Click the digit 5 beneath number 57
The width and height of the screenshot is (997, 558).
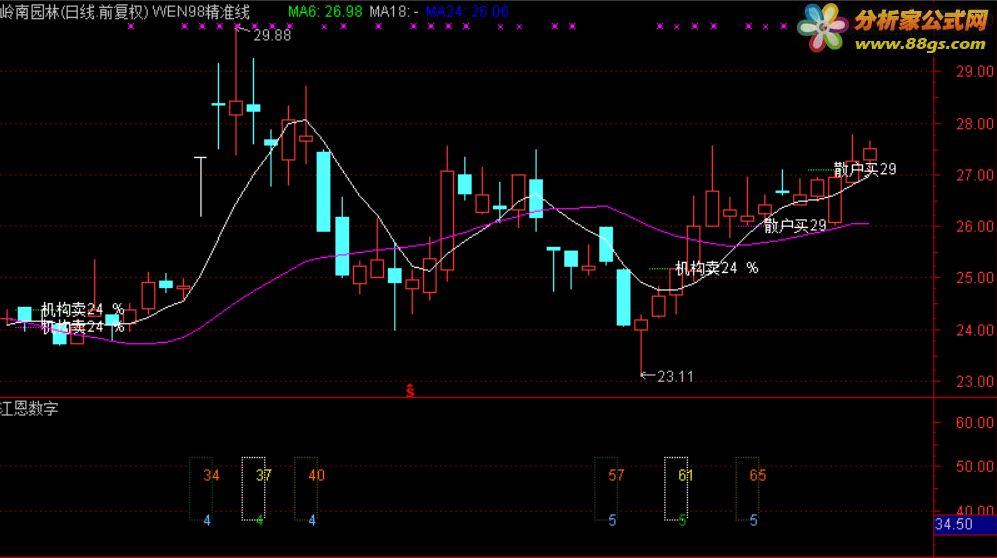coord(612,521)
